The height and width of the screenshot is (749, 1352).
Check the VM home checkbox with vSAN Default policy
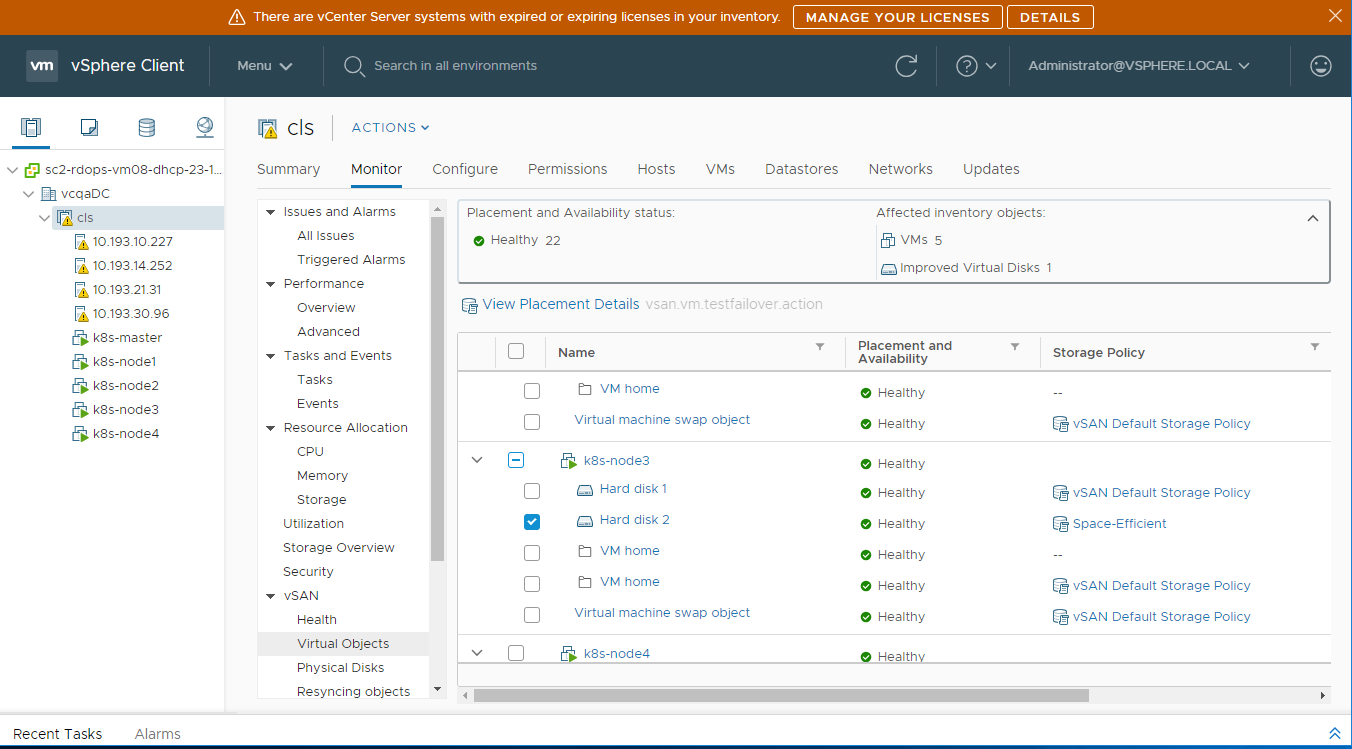(x=532, y=584)
